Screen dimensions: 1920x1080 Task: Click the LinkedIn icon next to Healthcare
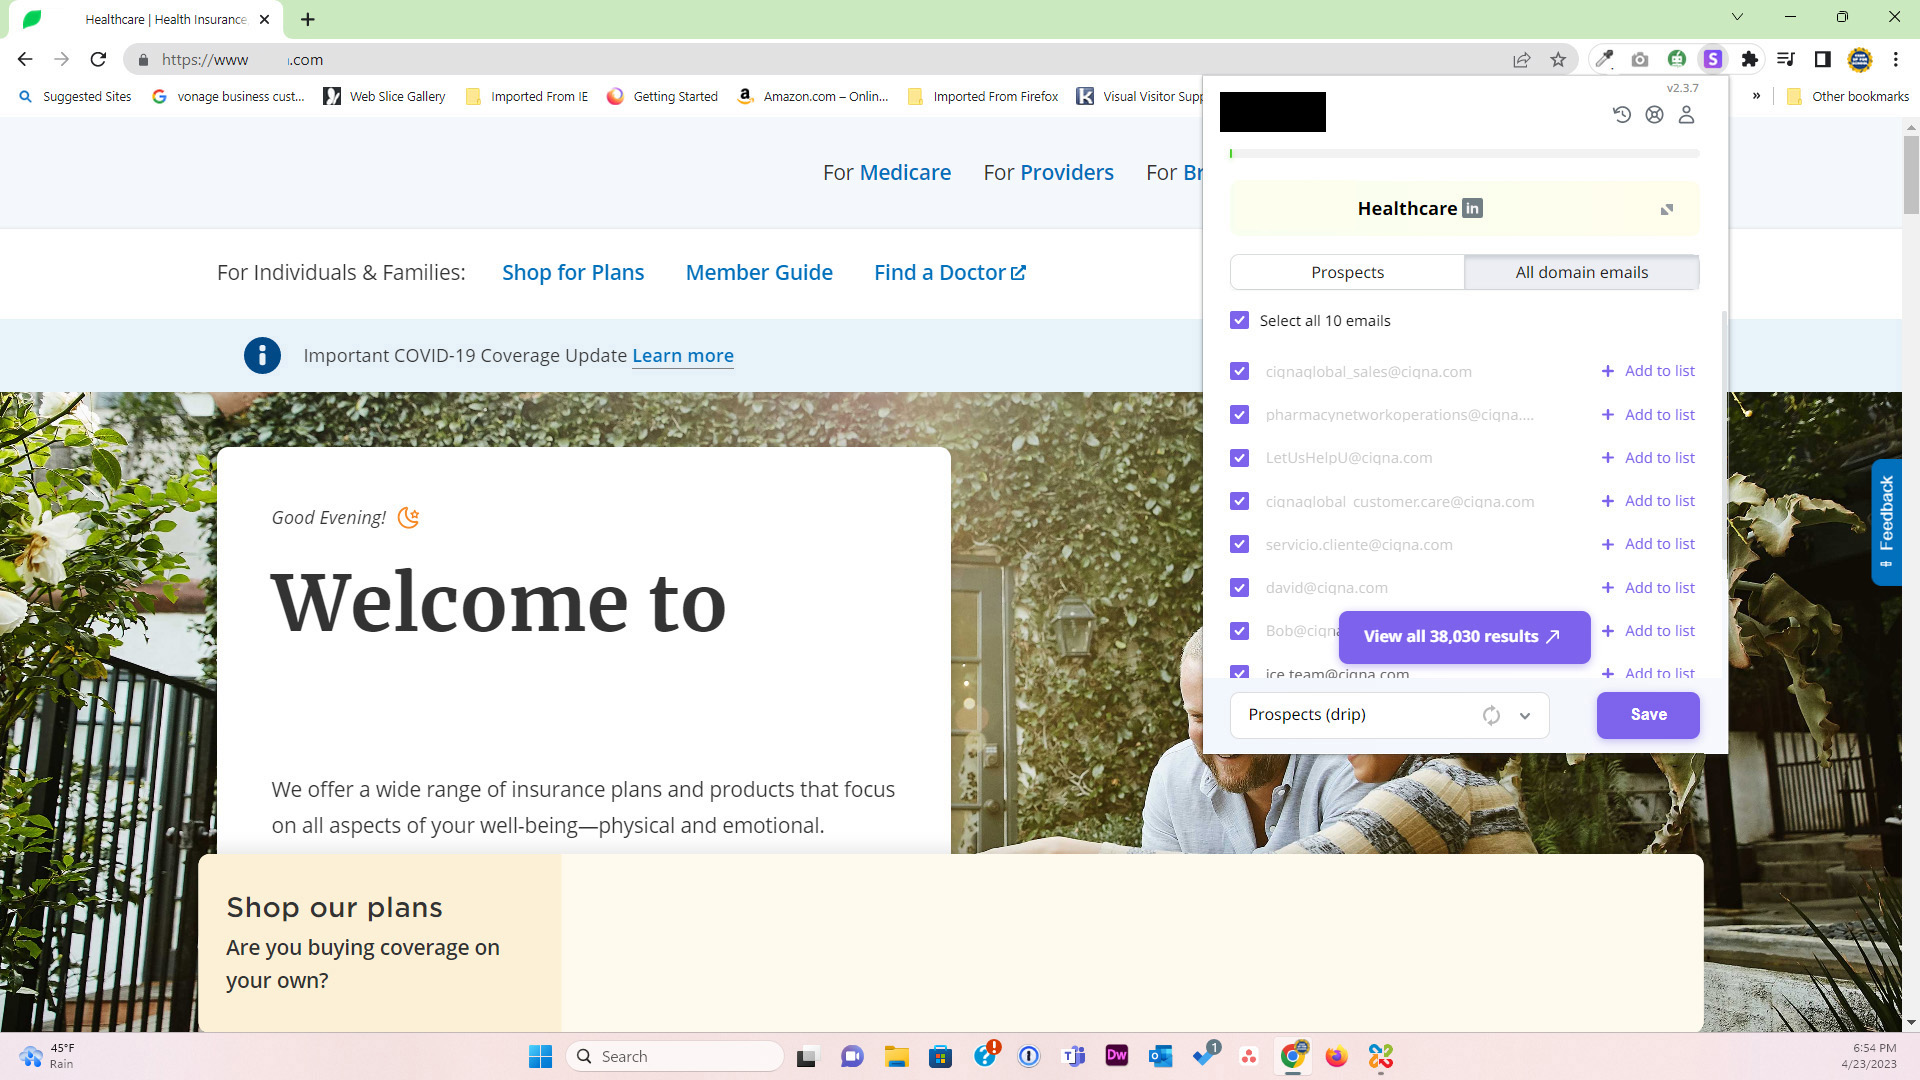point(1472,208)
